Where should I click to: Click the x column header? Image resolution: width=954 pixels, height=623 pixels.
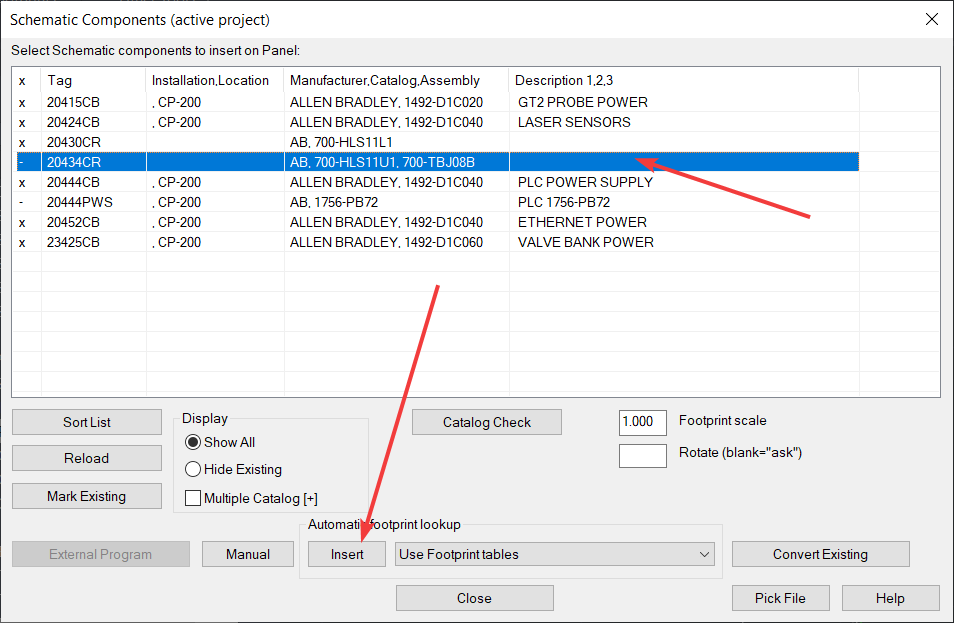click(x=26, y=80)
